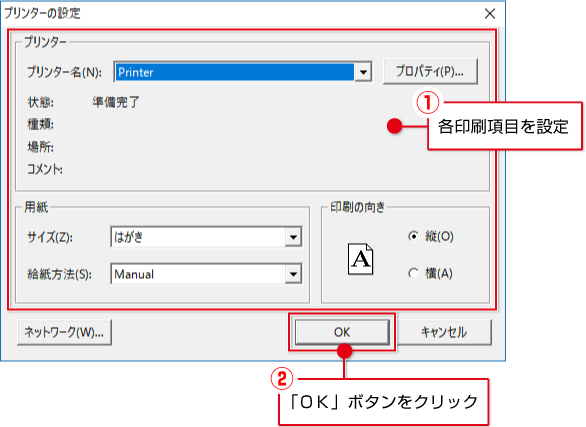Click the 各印刷項目を設定 callout box
The width and height of the screenshot is (586, 427).
(505, 126)
